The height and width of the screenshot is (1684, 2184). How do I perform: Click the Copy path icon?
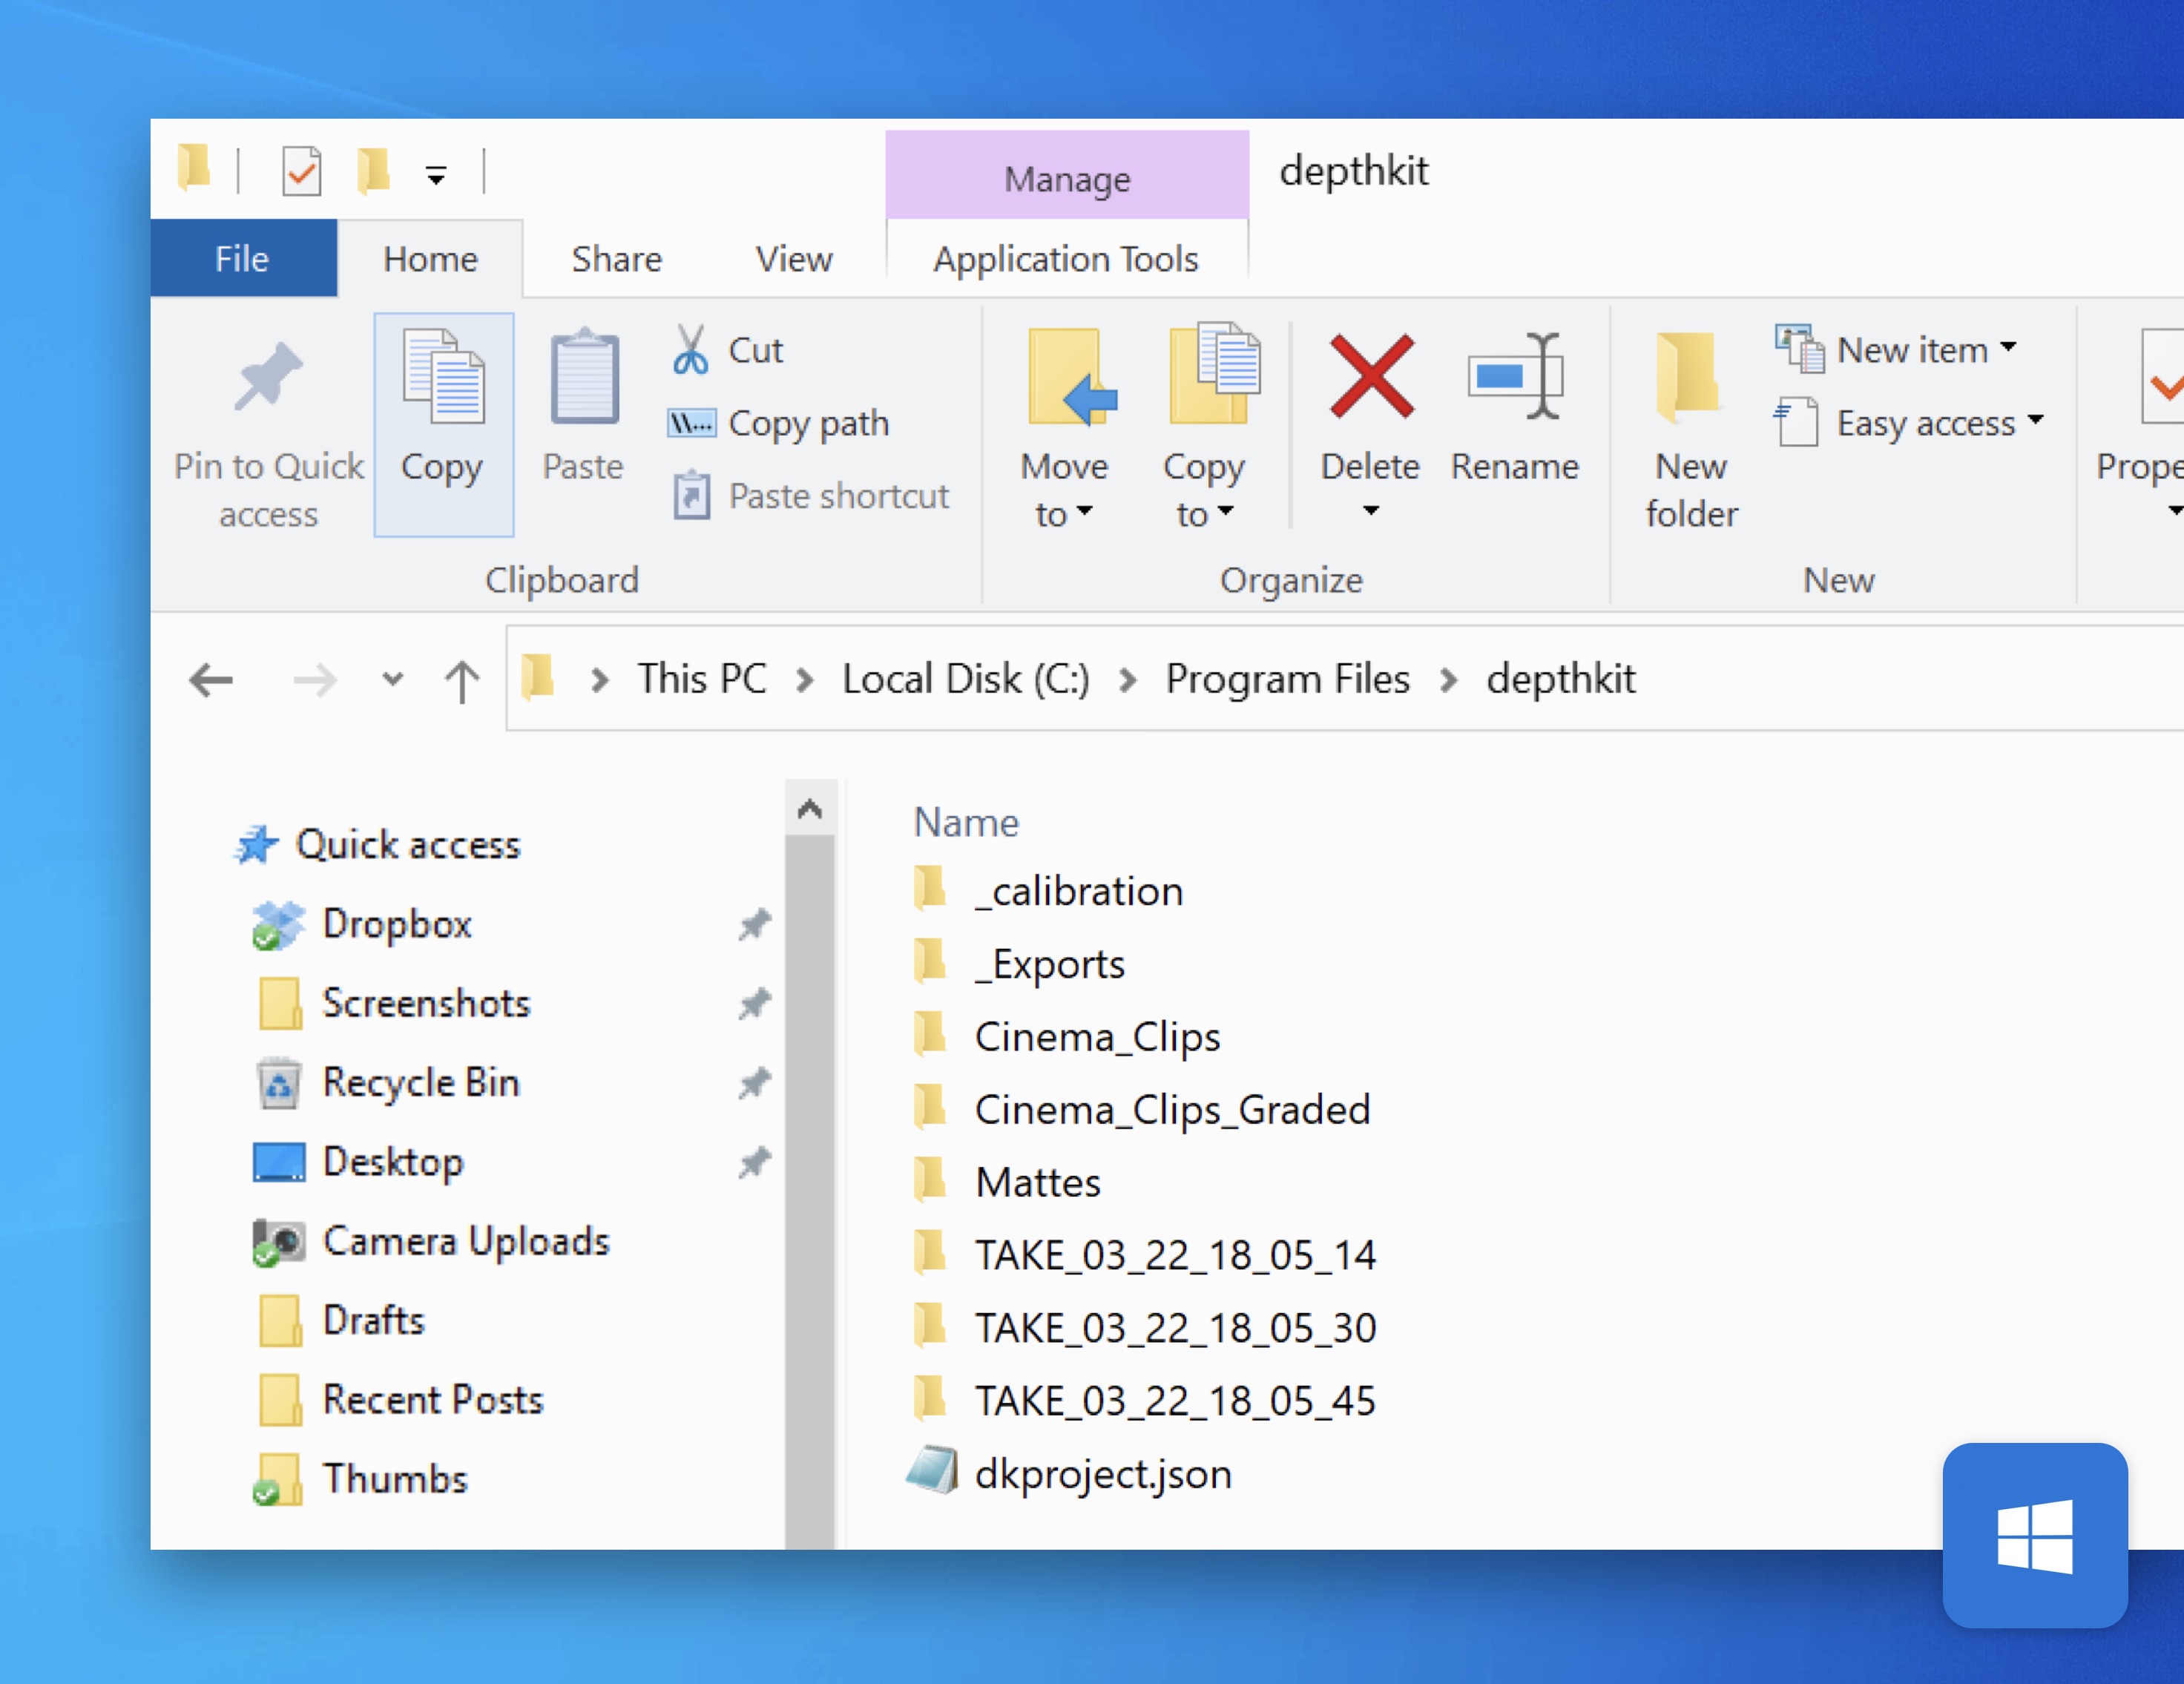691,423
